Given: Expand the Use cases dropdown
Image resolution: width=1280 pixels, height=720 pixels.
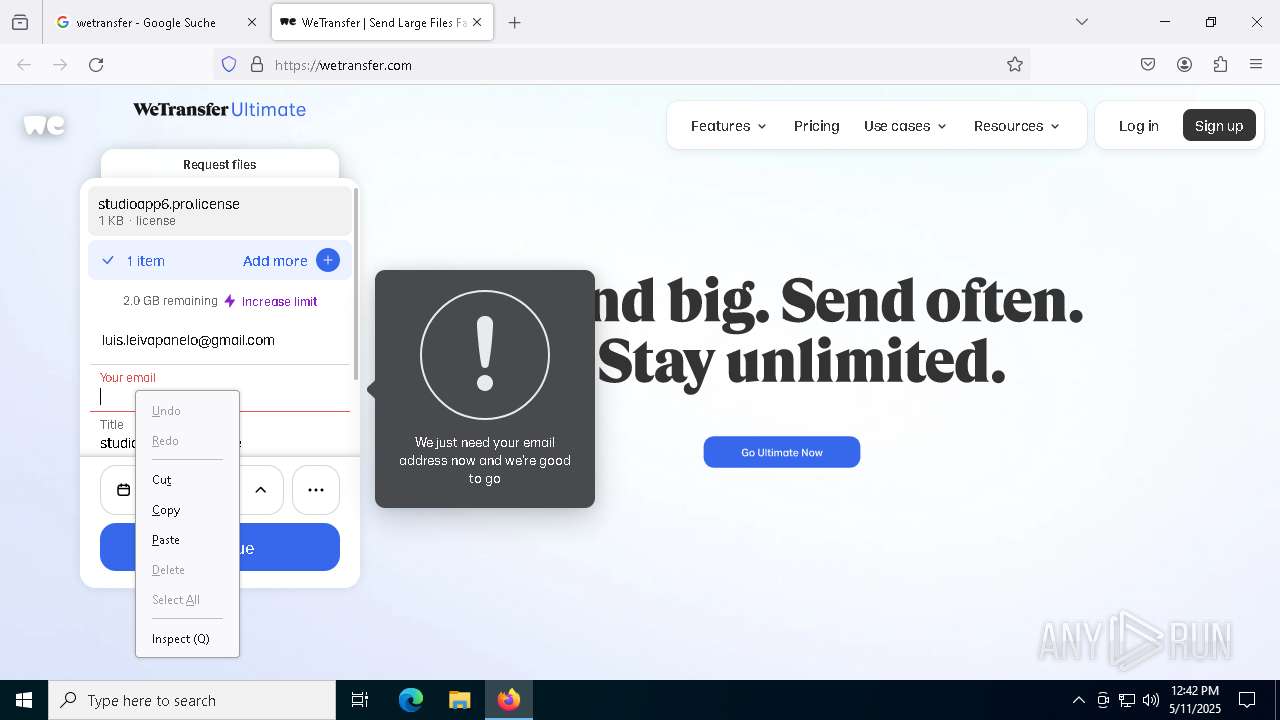Looking at the screenshot, I should click(905, 126).
